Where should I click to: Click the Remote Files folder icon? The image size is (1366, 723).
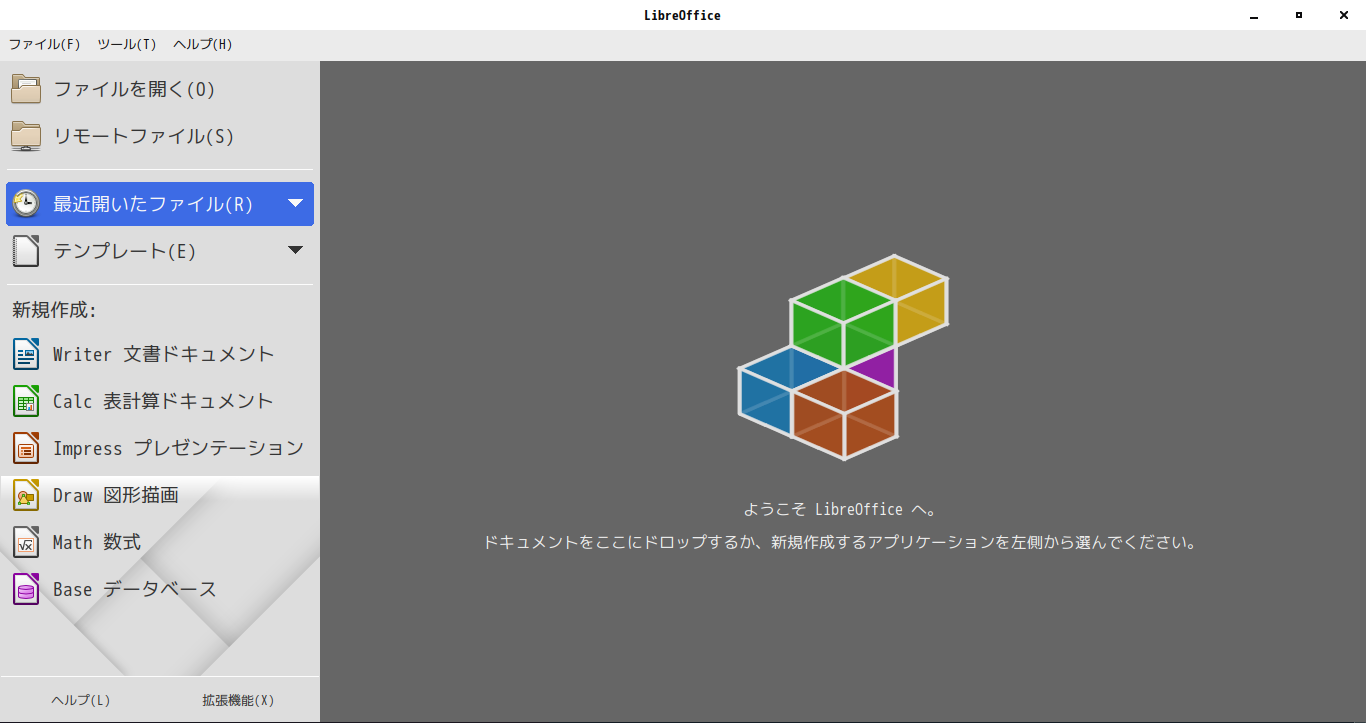(x=26, y=136)
